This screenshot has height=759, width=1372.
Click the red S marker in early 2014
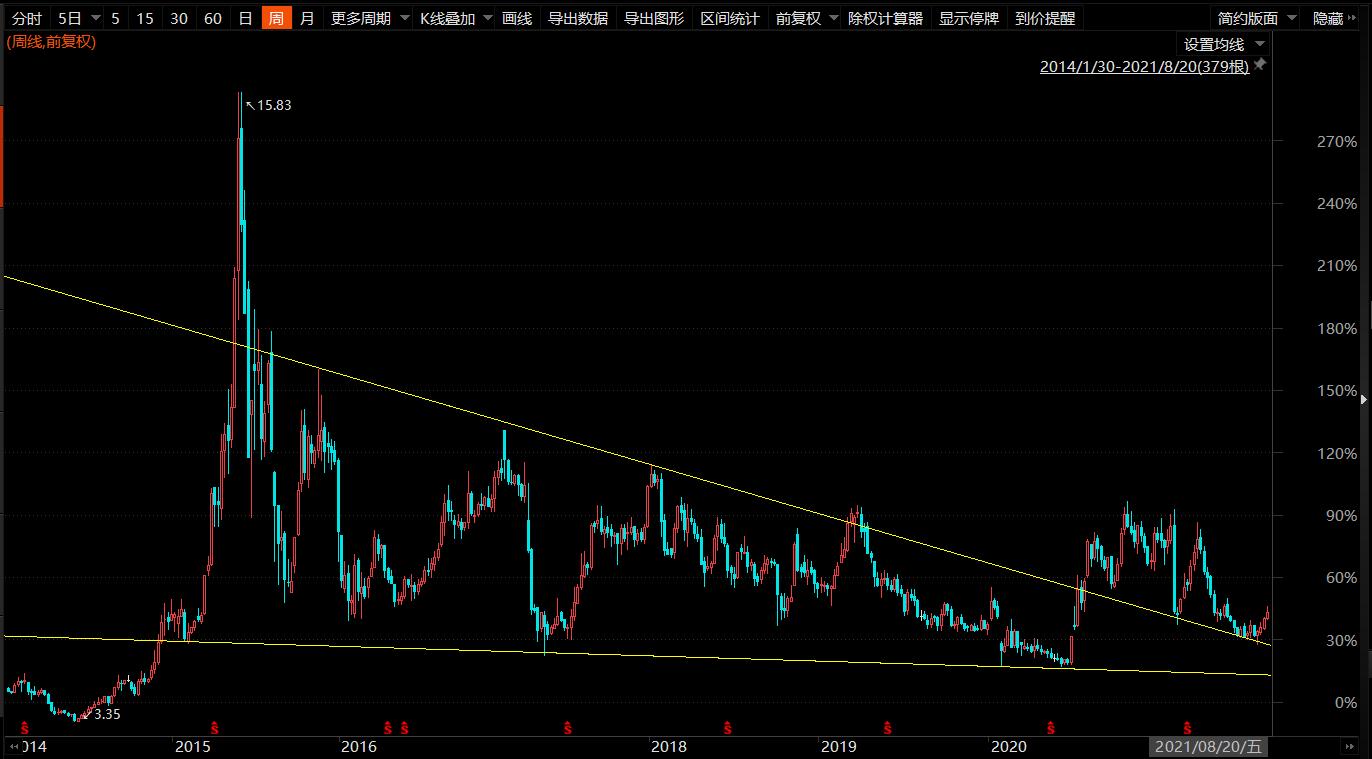pos(24,726)
